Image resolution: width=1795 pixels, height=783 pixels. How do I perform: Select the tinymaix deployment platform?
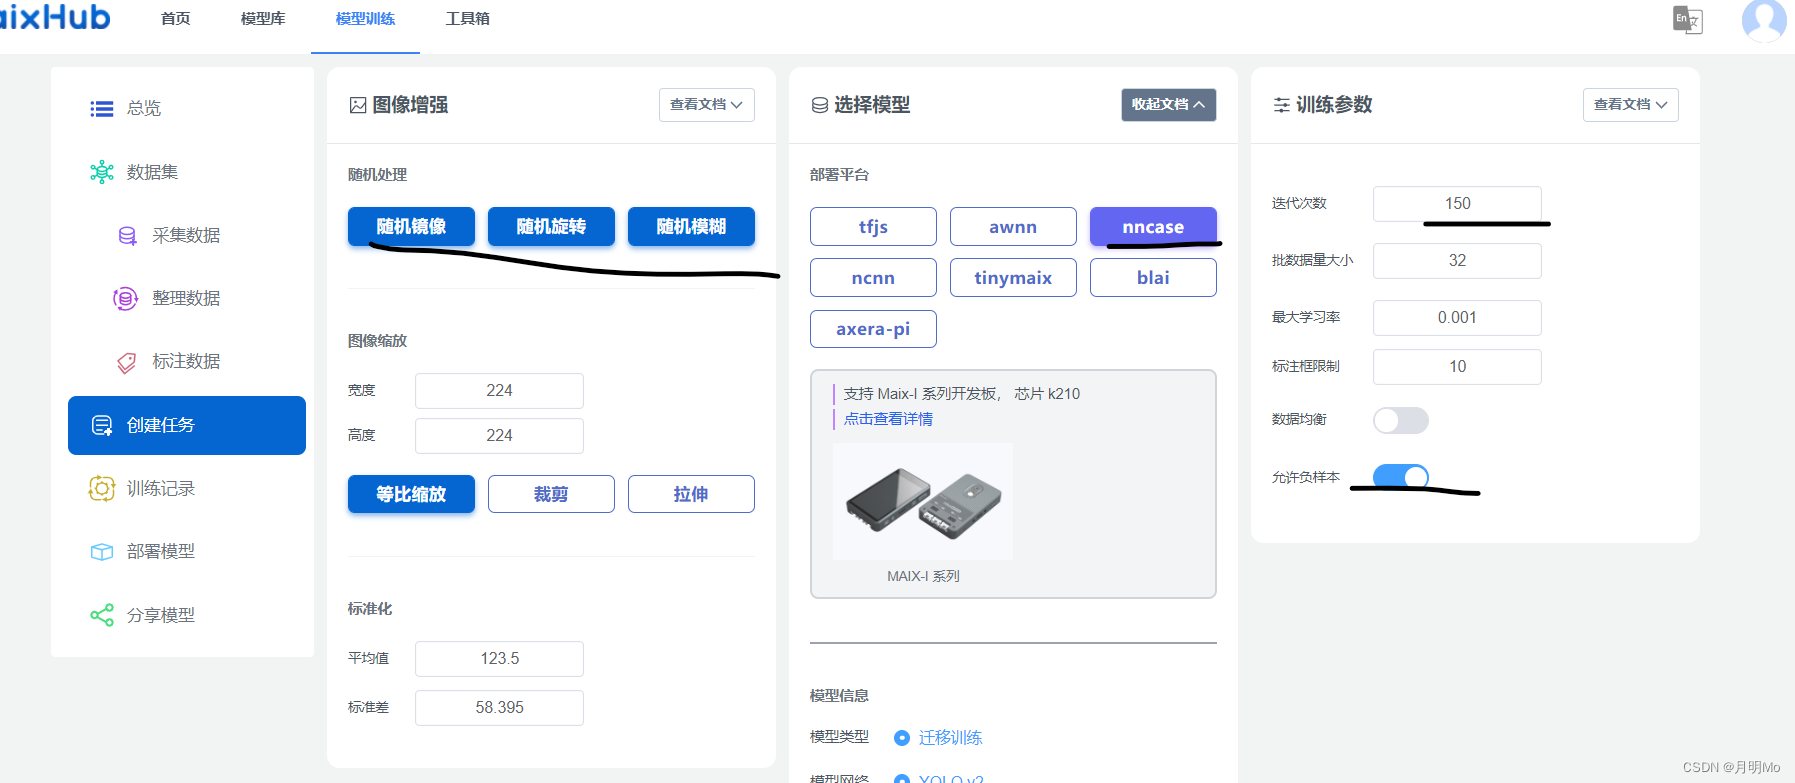click(1013, 278)
